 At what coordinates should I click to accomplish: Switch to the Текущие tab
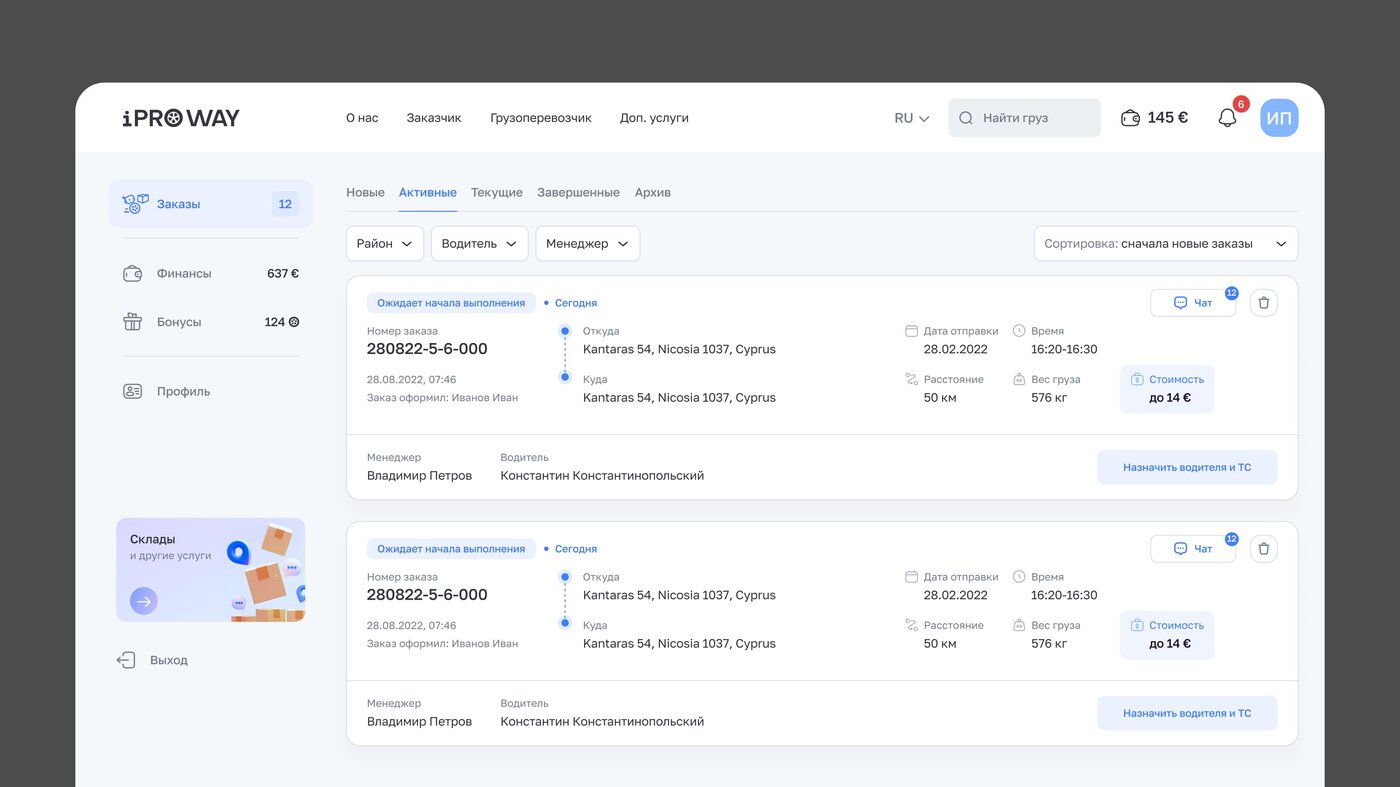pos(497,192)
